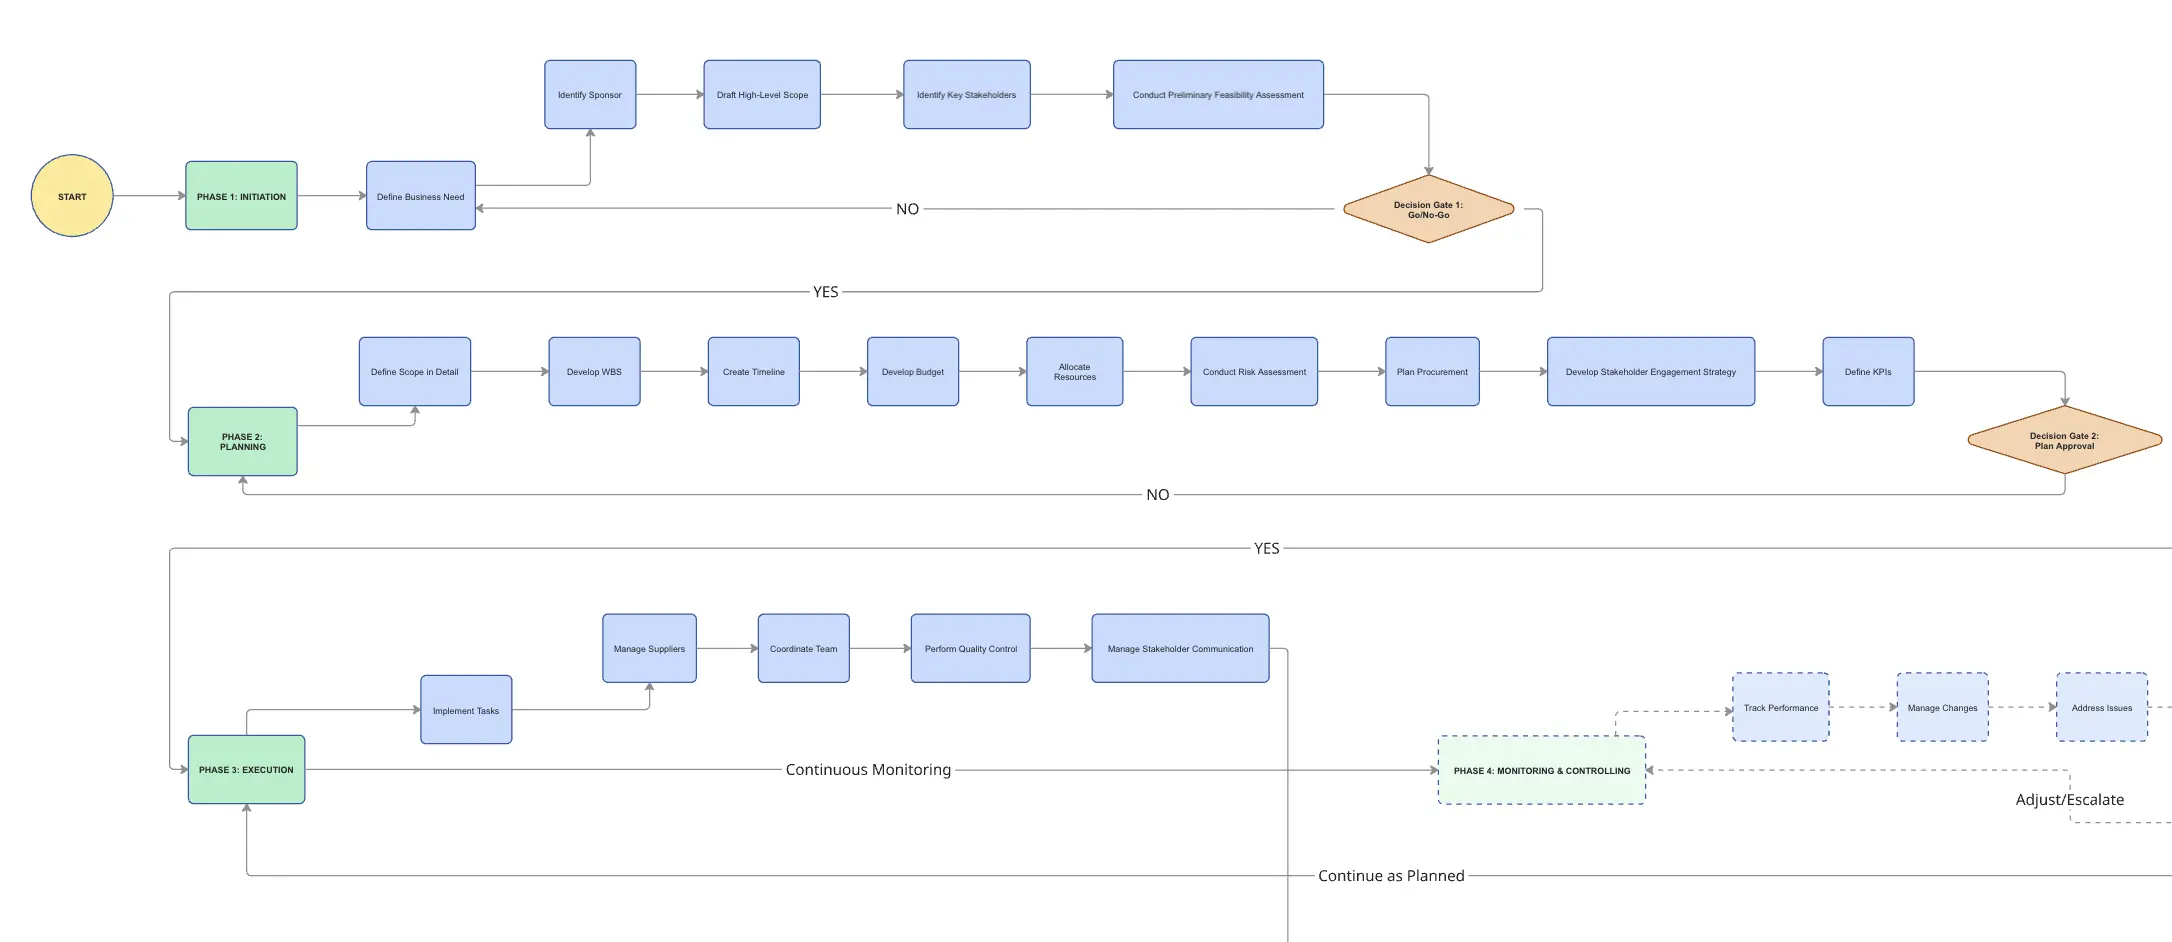The image size is (2172, 942).
Task: Select PHASE 4: MONITORING & CONTROLLING box
Action: coord(1541,771)
